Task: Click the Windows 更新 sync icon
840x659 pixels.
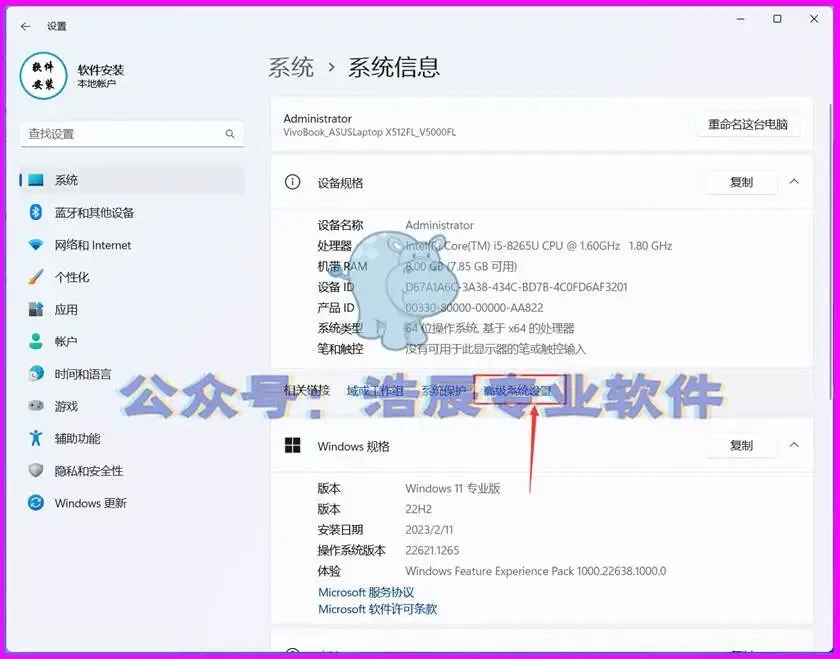Action: pos(36,503)
